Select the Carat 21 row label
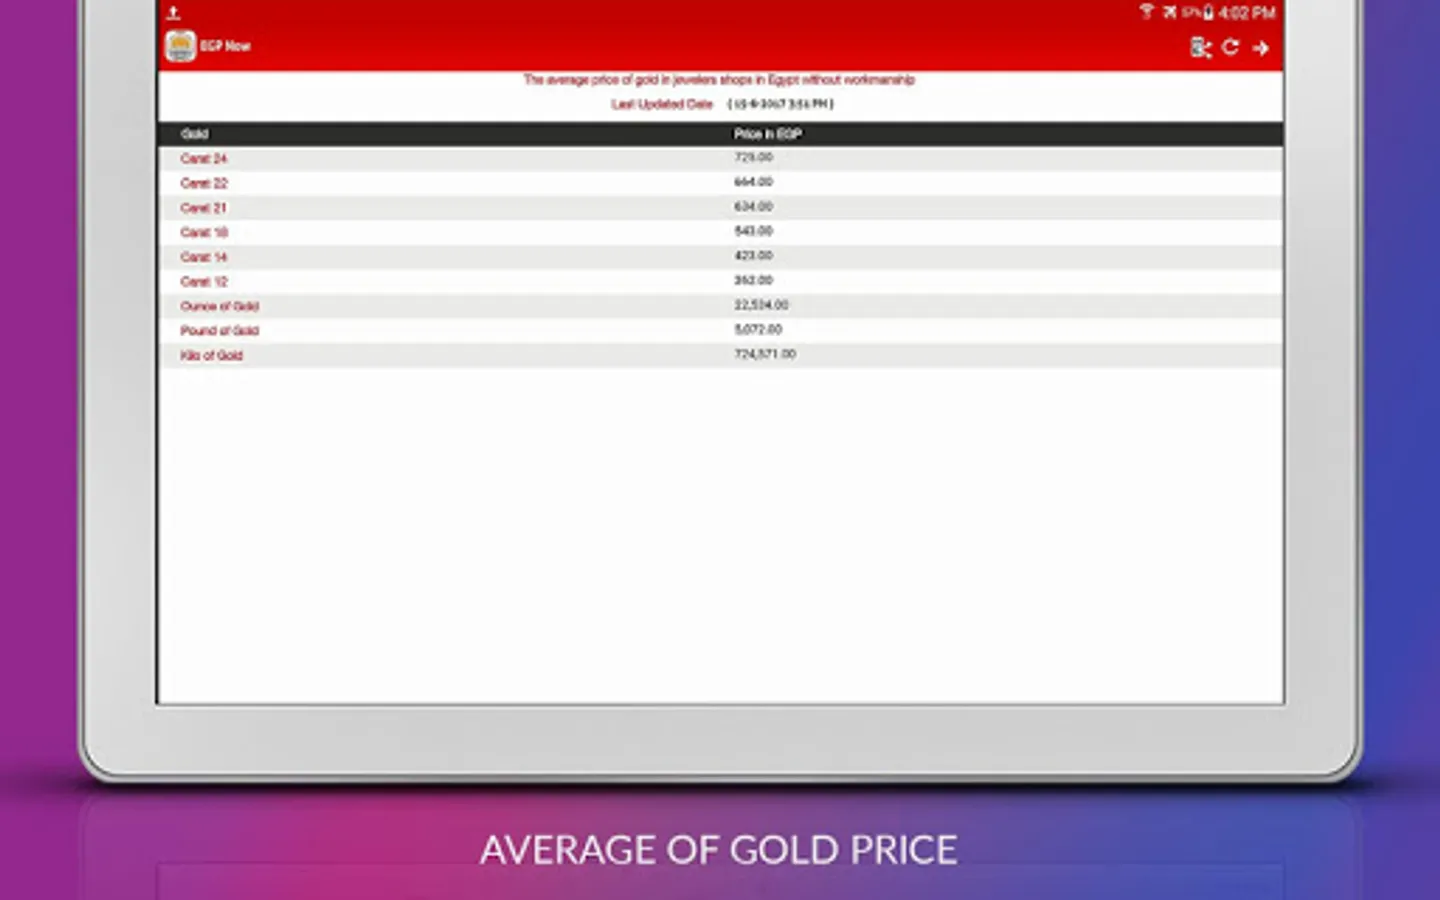Image resolution: width=1440 pixels, height=900 pixels. (203, 208)
